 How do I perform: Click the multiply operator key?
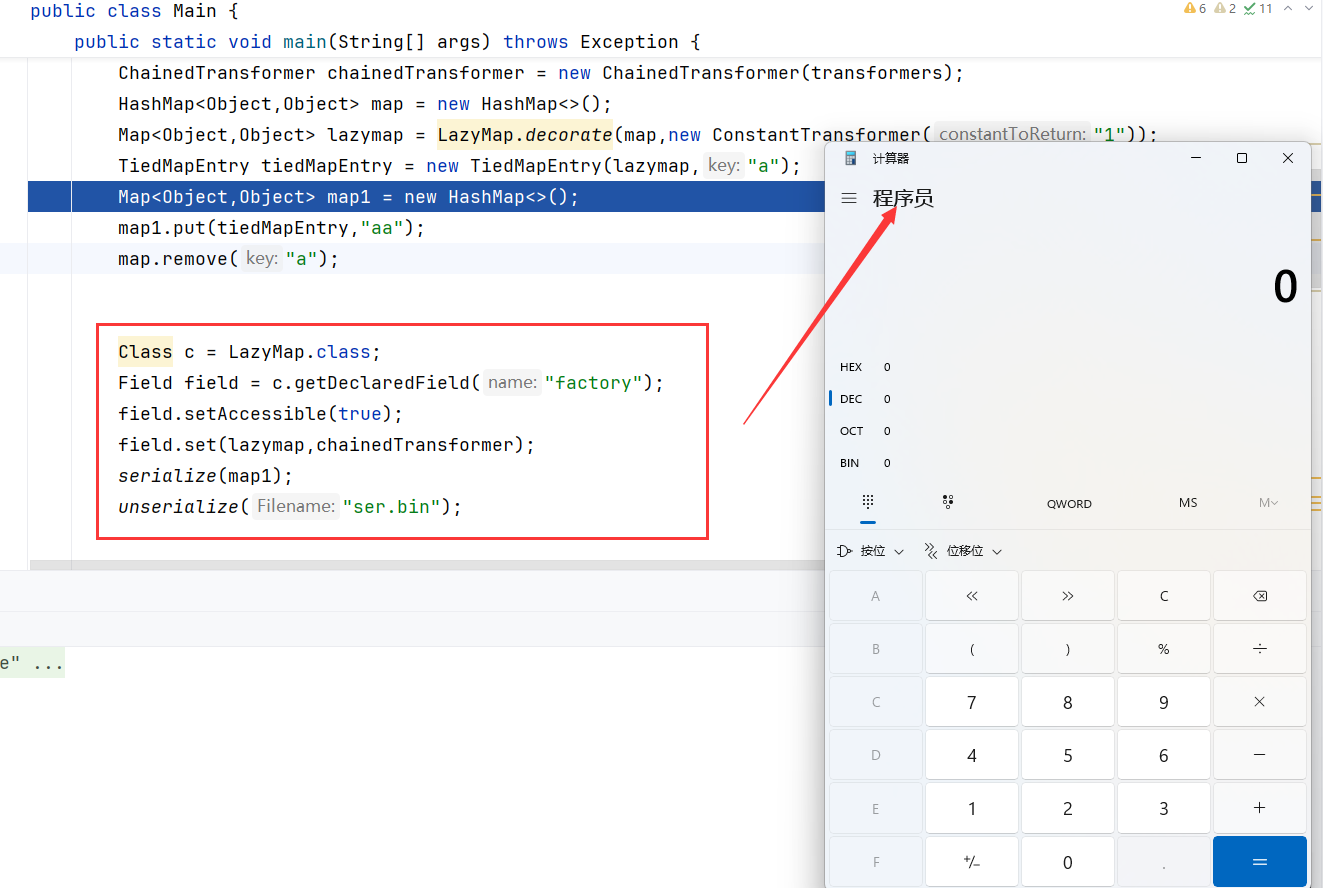[1260, 702]
